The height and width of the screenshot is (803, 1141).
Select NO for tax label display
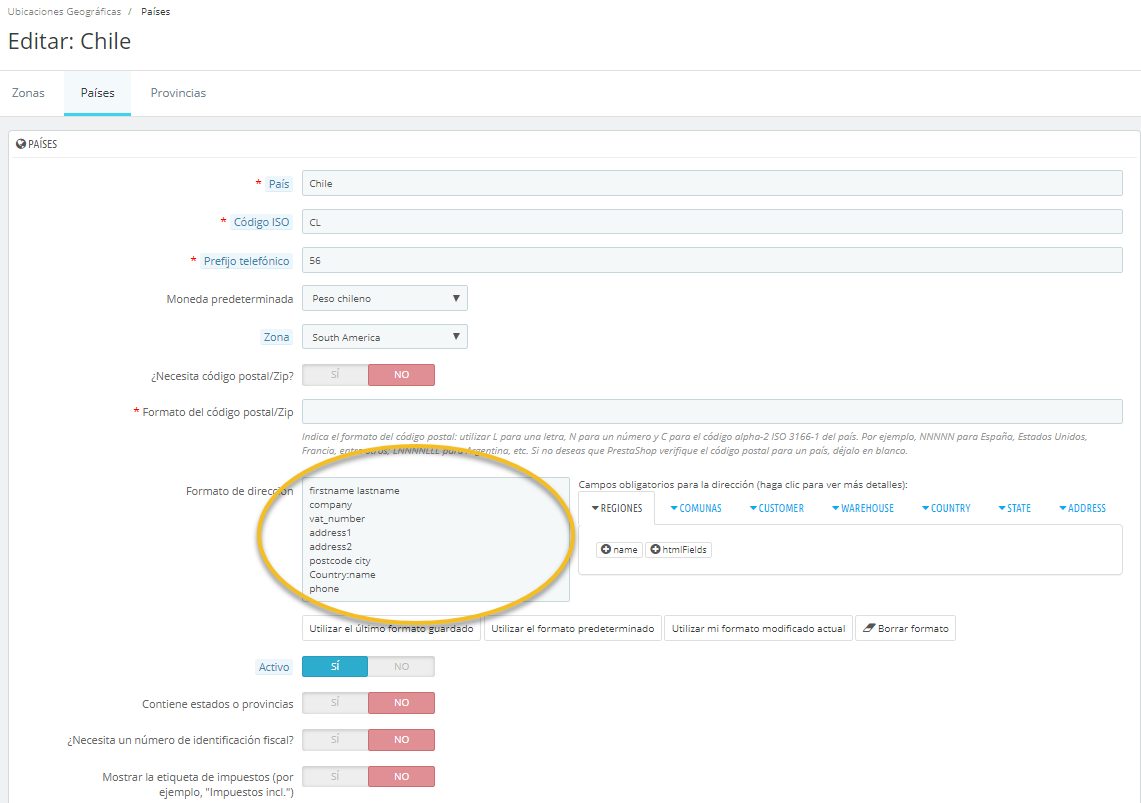tap(401, 776)
